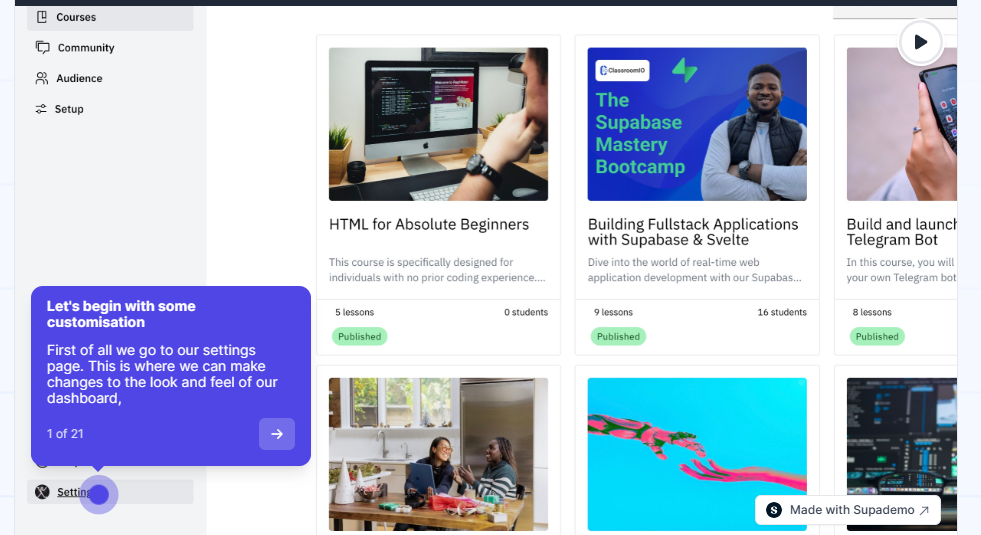This screenshot has height=535, width=981.
Task: Click the Audience people icon
Action: 42,78
